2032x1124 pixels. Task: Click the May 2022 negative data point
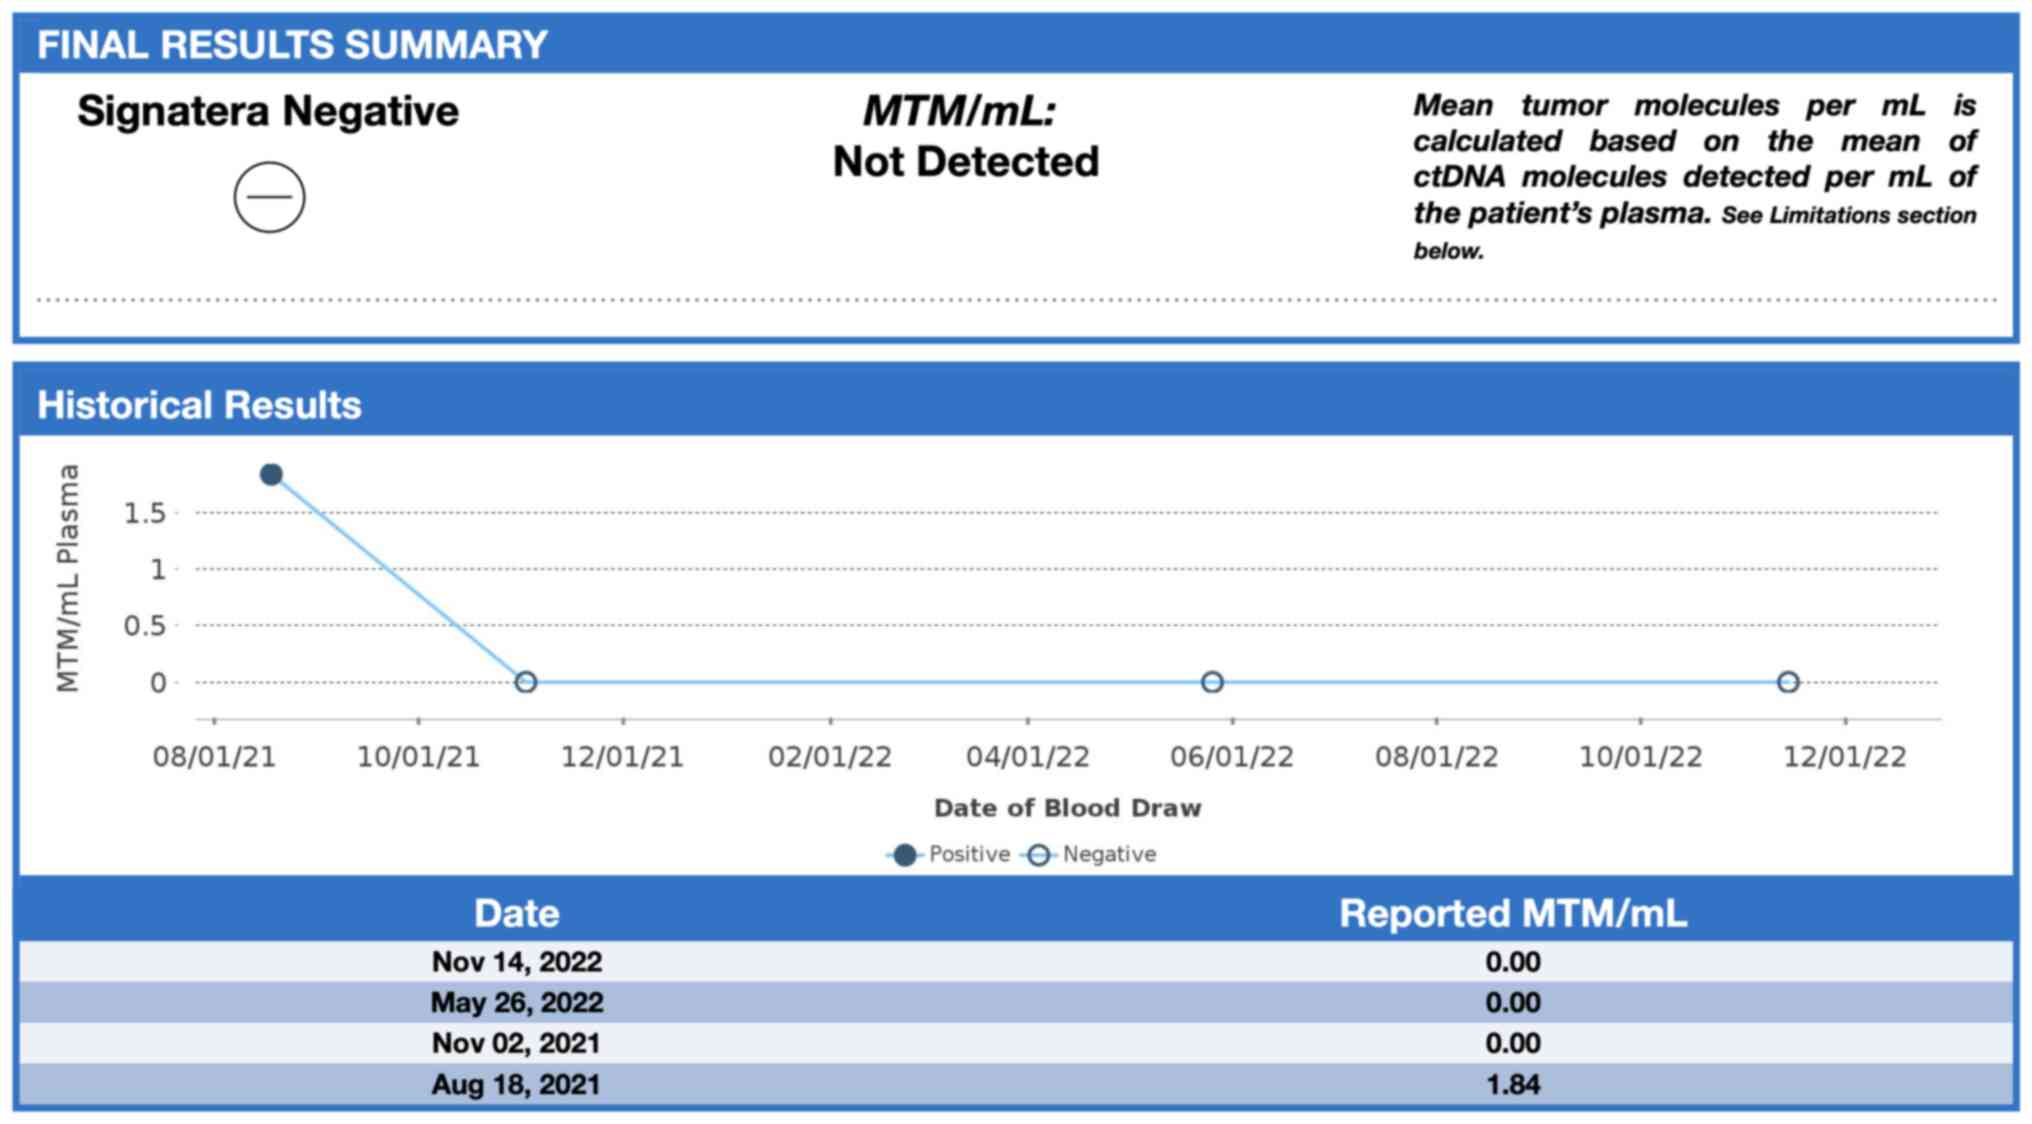[1212, 682]
